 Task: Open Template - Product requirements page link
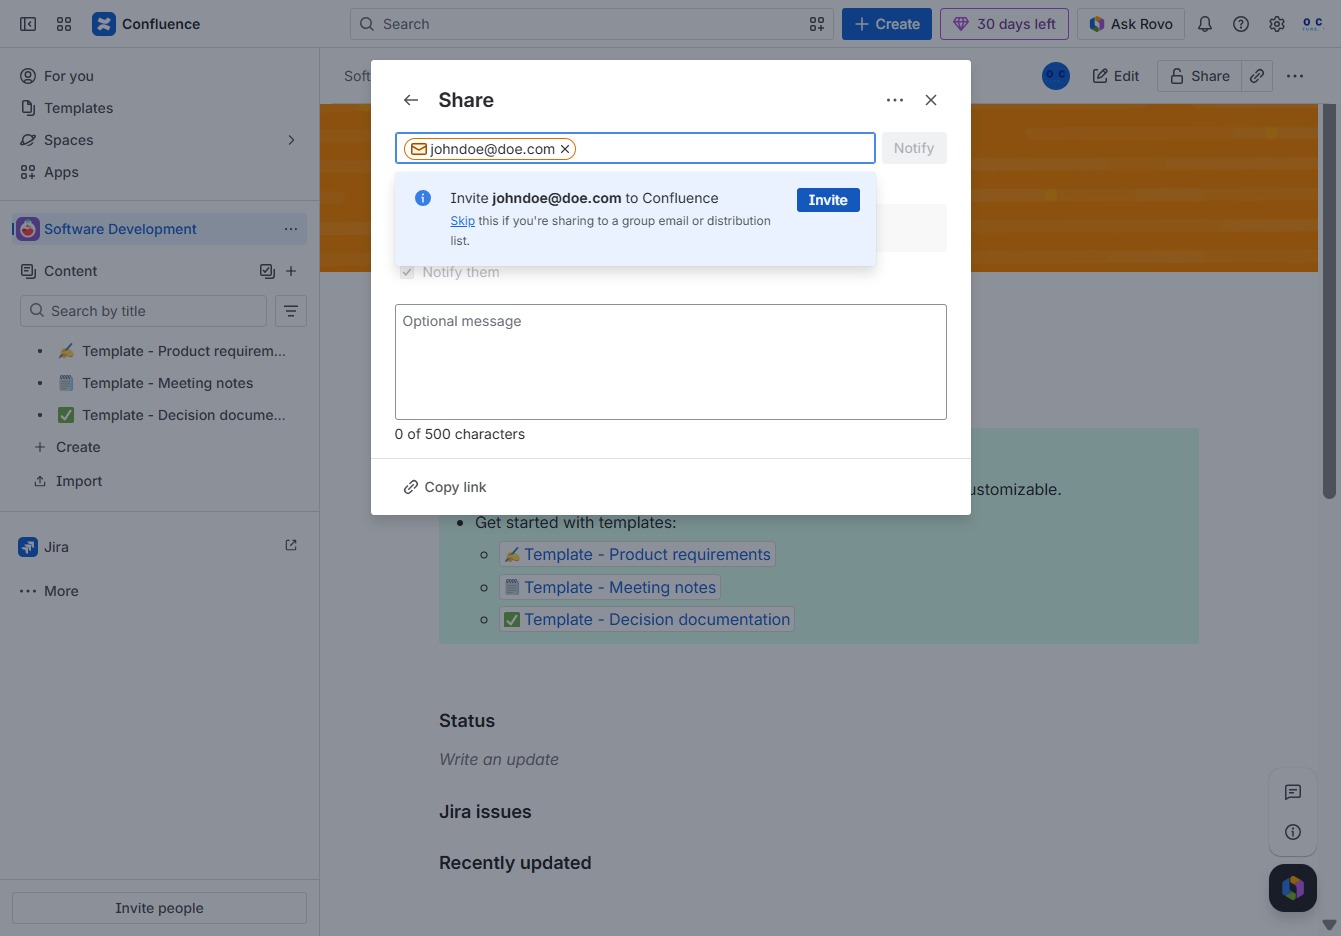click(637, 554)
